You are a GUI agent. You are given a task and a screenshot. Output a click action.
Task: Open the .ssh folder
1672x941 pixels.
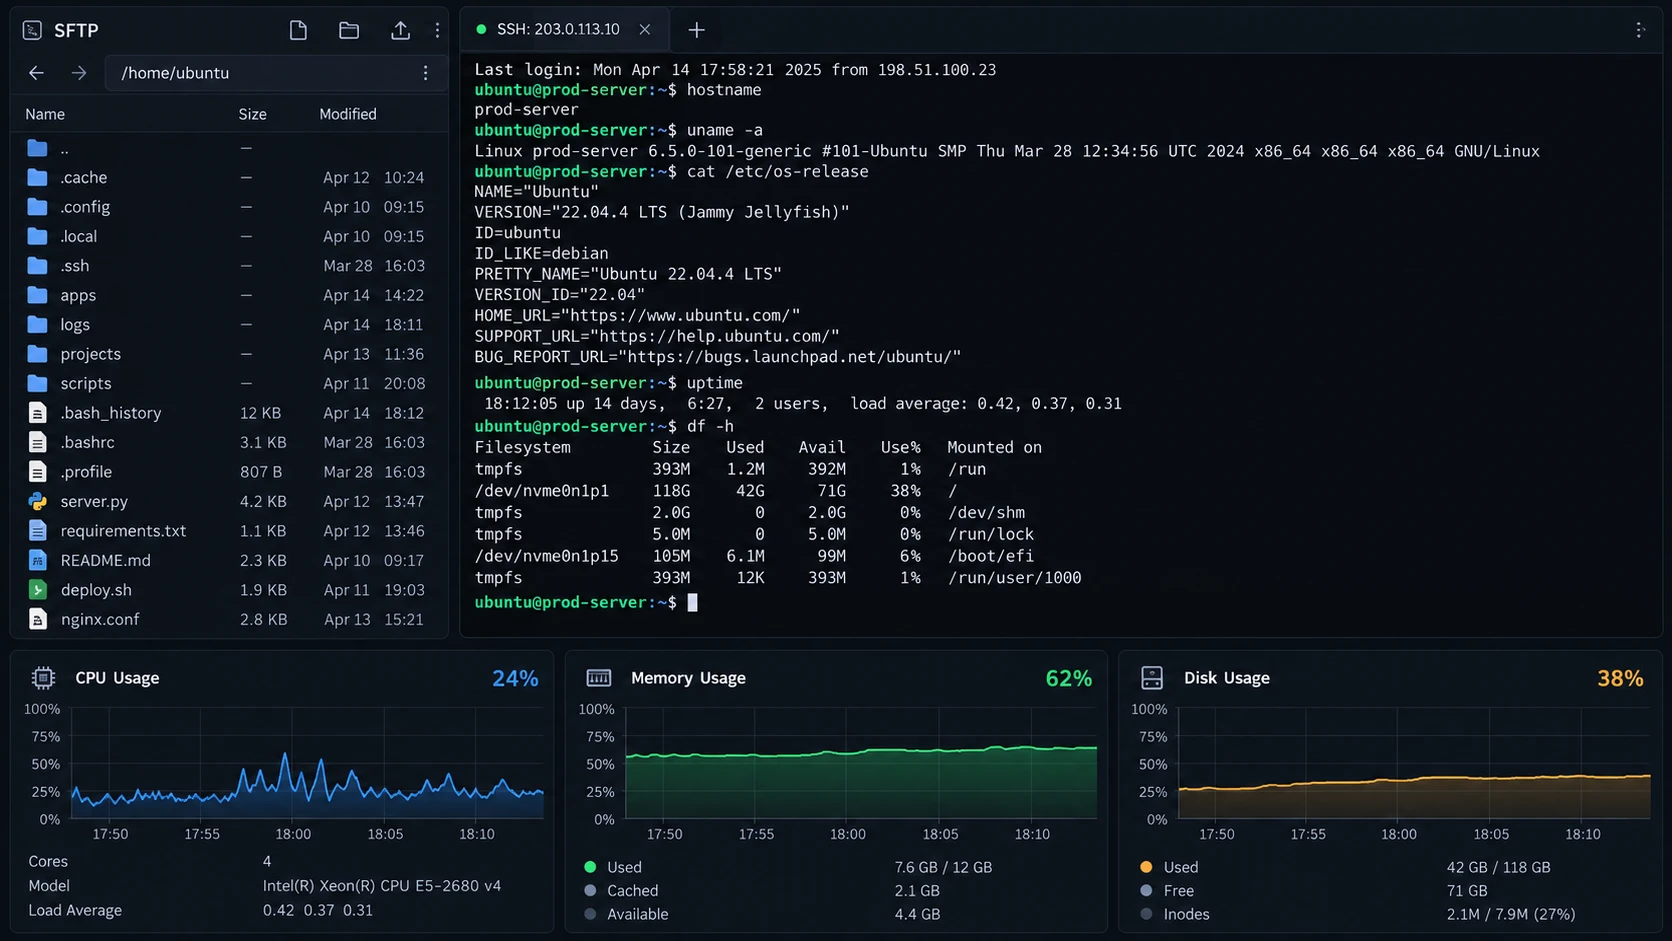[229, 266]
